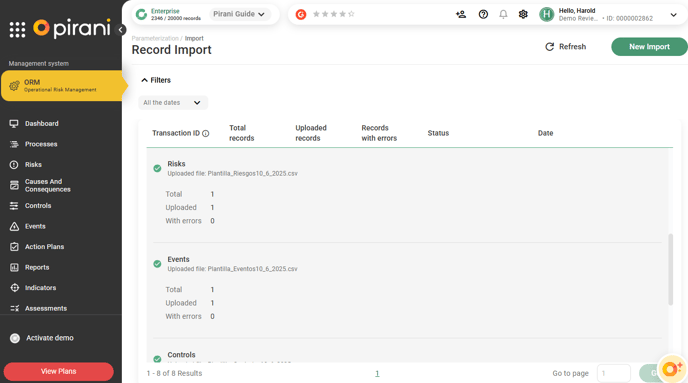This screenshot has height=383, width=688.
Task: Open the settings gear icon
Action: pos(523,14)
